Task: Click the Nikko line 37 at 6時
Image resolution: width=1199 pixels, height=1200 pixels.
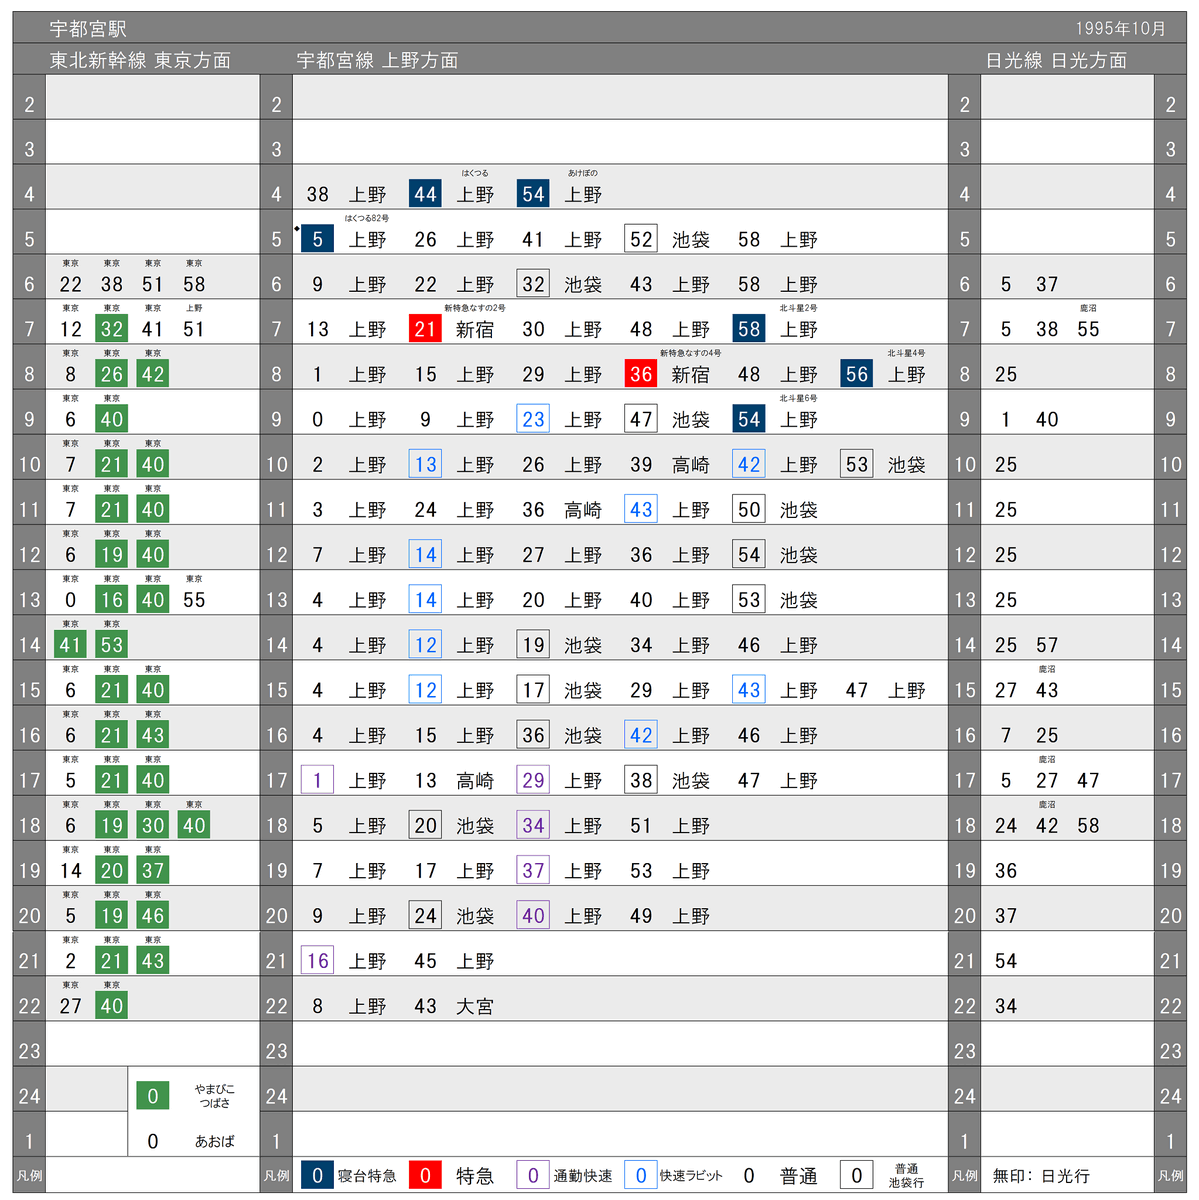Action: [x=1047, y=284]
